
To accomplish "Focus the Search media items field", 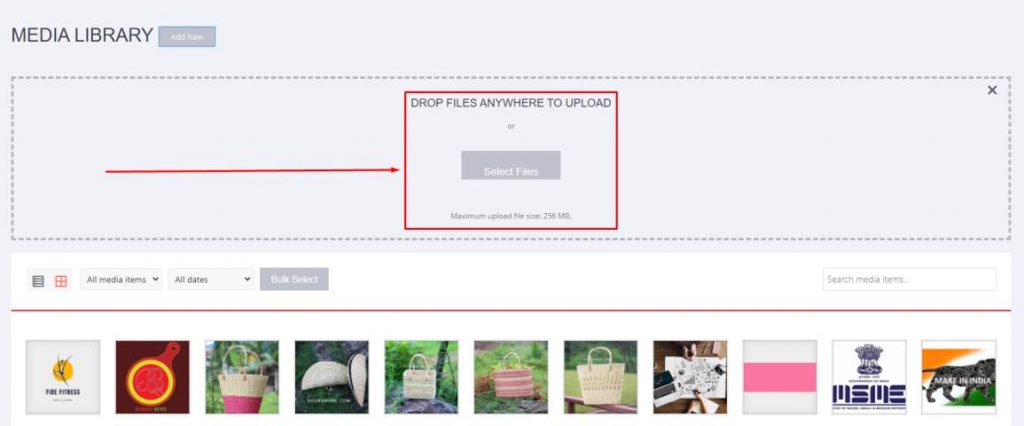I will (910, 279).
